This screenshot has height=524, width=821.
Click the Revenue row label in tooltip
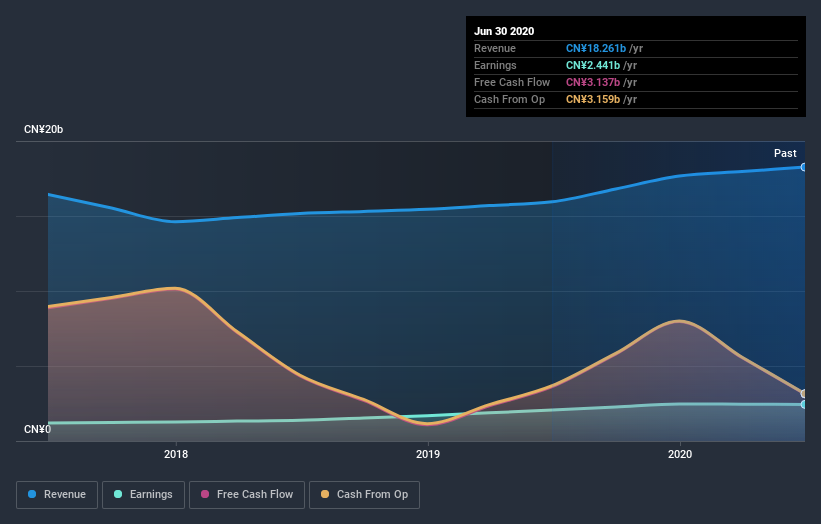coord(495,48)
